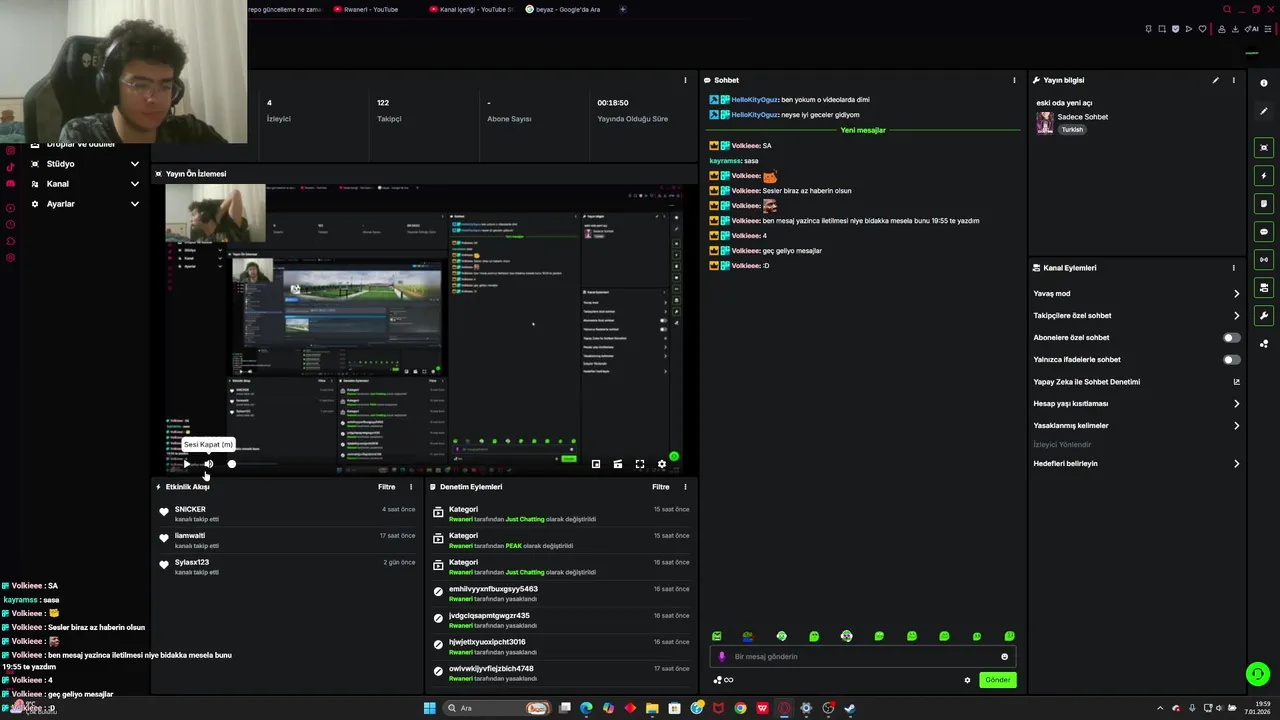Screen dimensions: 1280x720
Task: Adjust the preview volume slider knob
Action: [x=231, y=464]
